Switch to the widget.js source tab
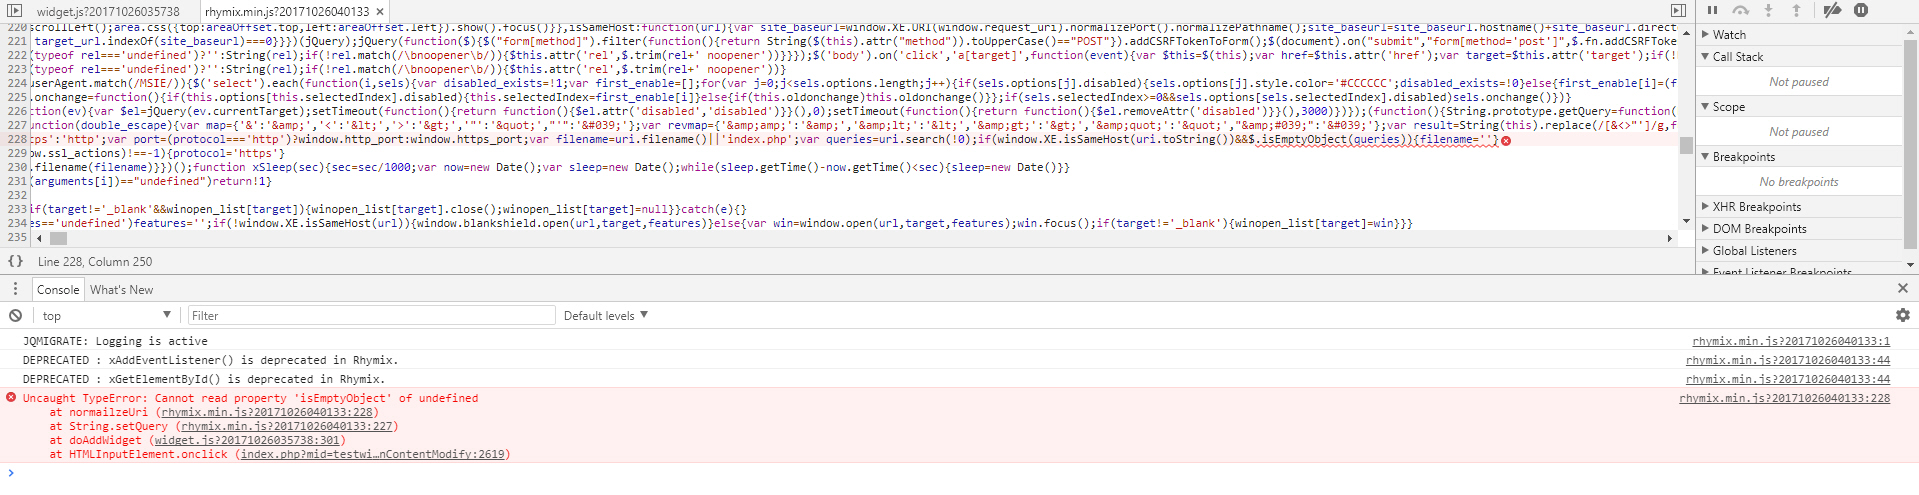 [x=108, y=11]
